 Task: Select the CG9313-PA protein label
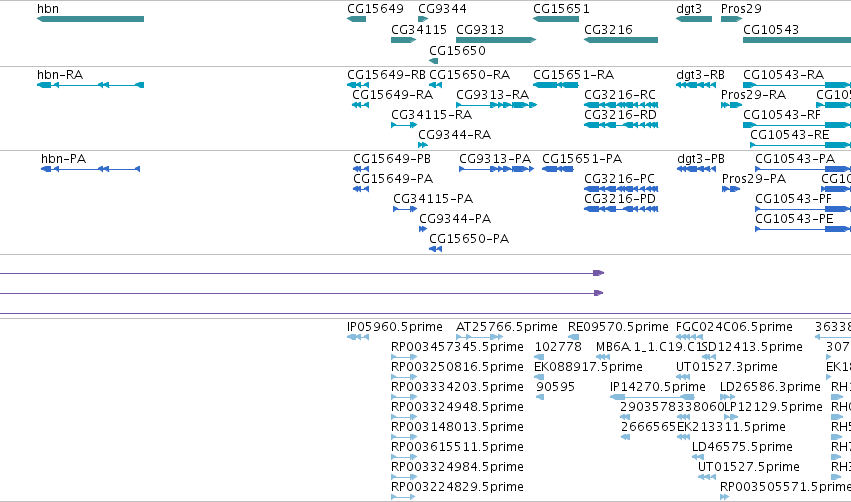pos(495,158)
